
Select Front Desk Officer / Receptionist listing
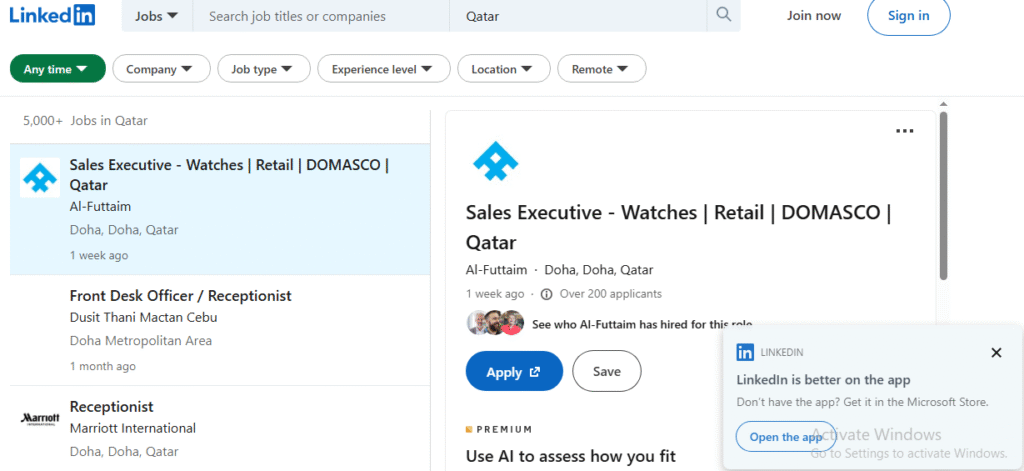pos(220,330)
